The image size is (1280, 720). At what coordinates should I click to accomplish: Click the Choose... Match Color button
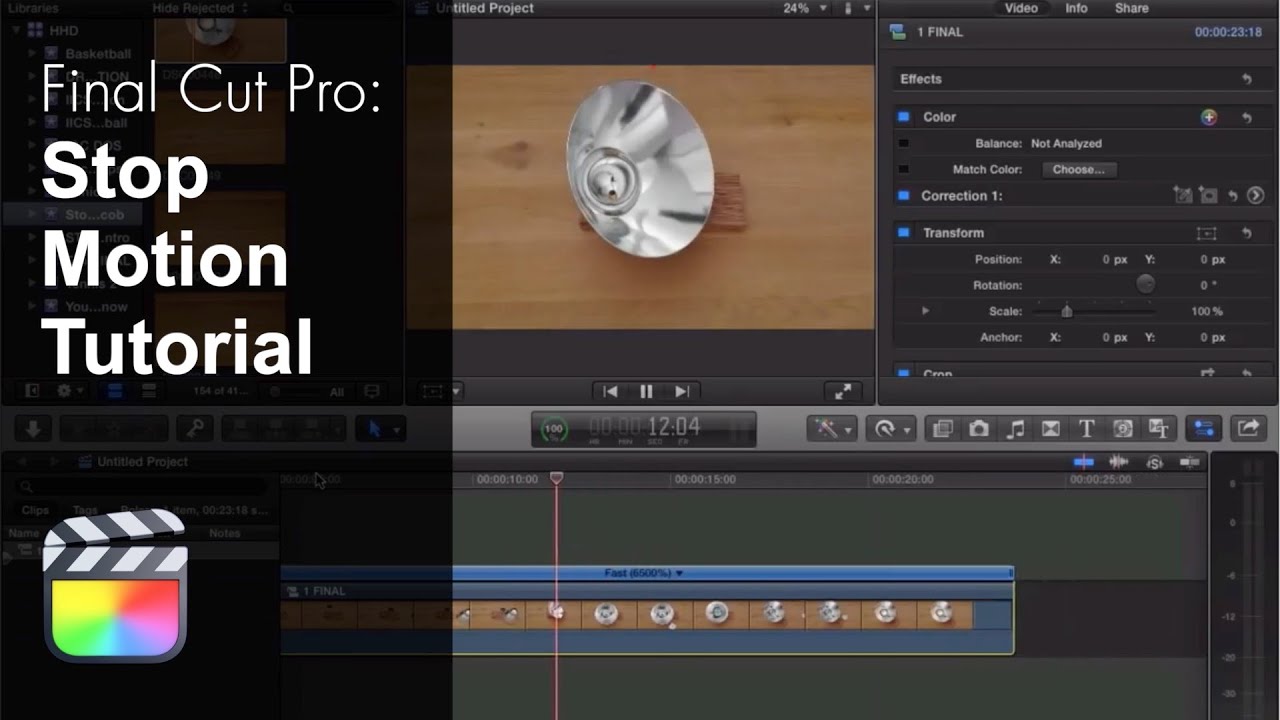coord(1079,169)
